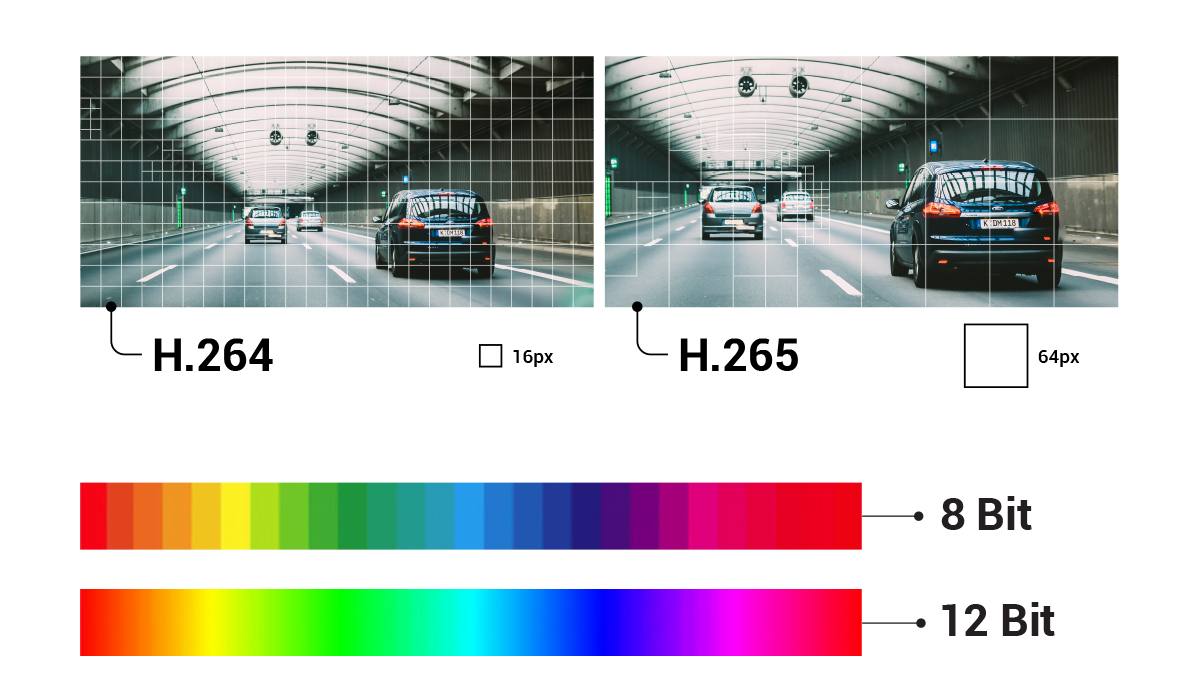The height and width of the screenshot is (678, 1200).
Task: Click the K DM 118 plate in the right image
Action: (998, 223)
